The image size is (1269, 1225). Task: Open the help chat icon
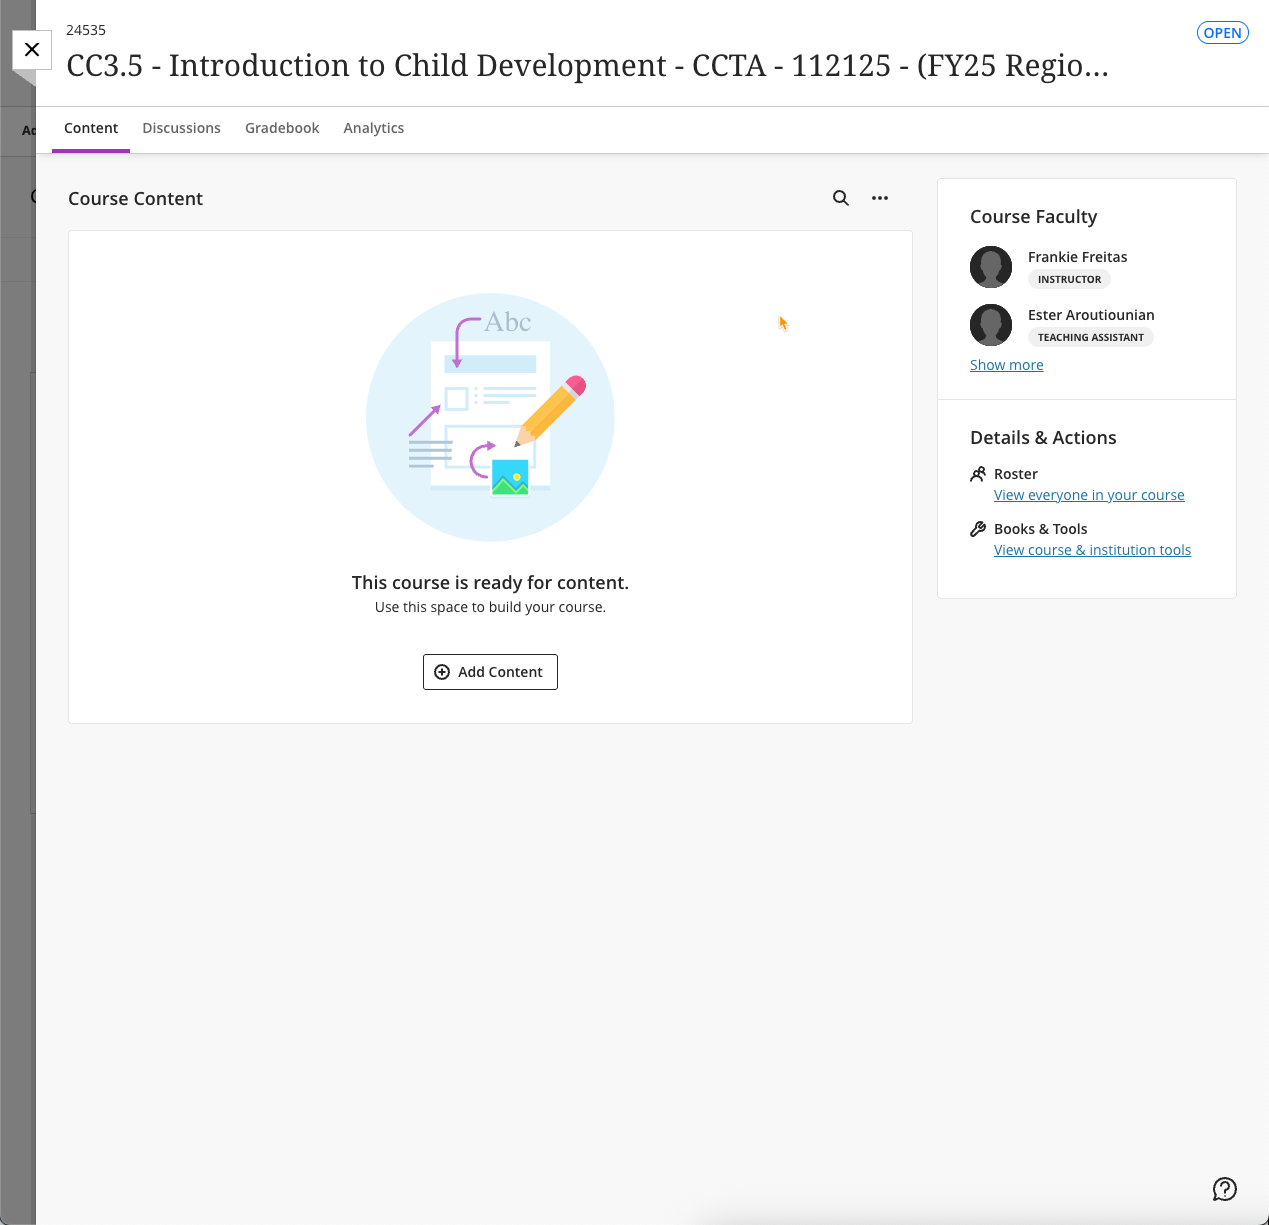[x=1224, y=1189]
